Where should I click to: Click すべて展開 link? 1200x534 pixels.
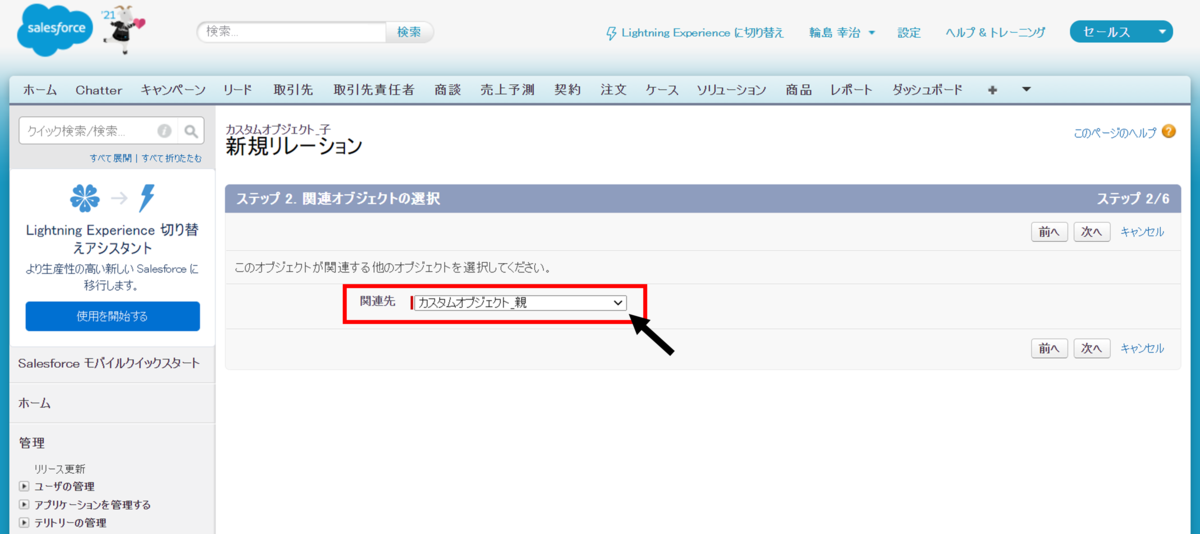[x=110, y=158]
